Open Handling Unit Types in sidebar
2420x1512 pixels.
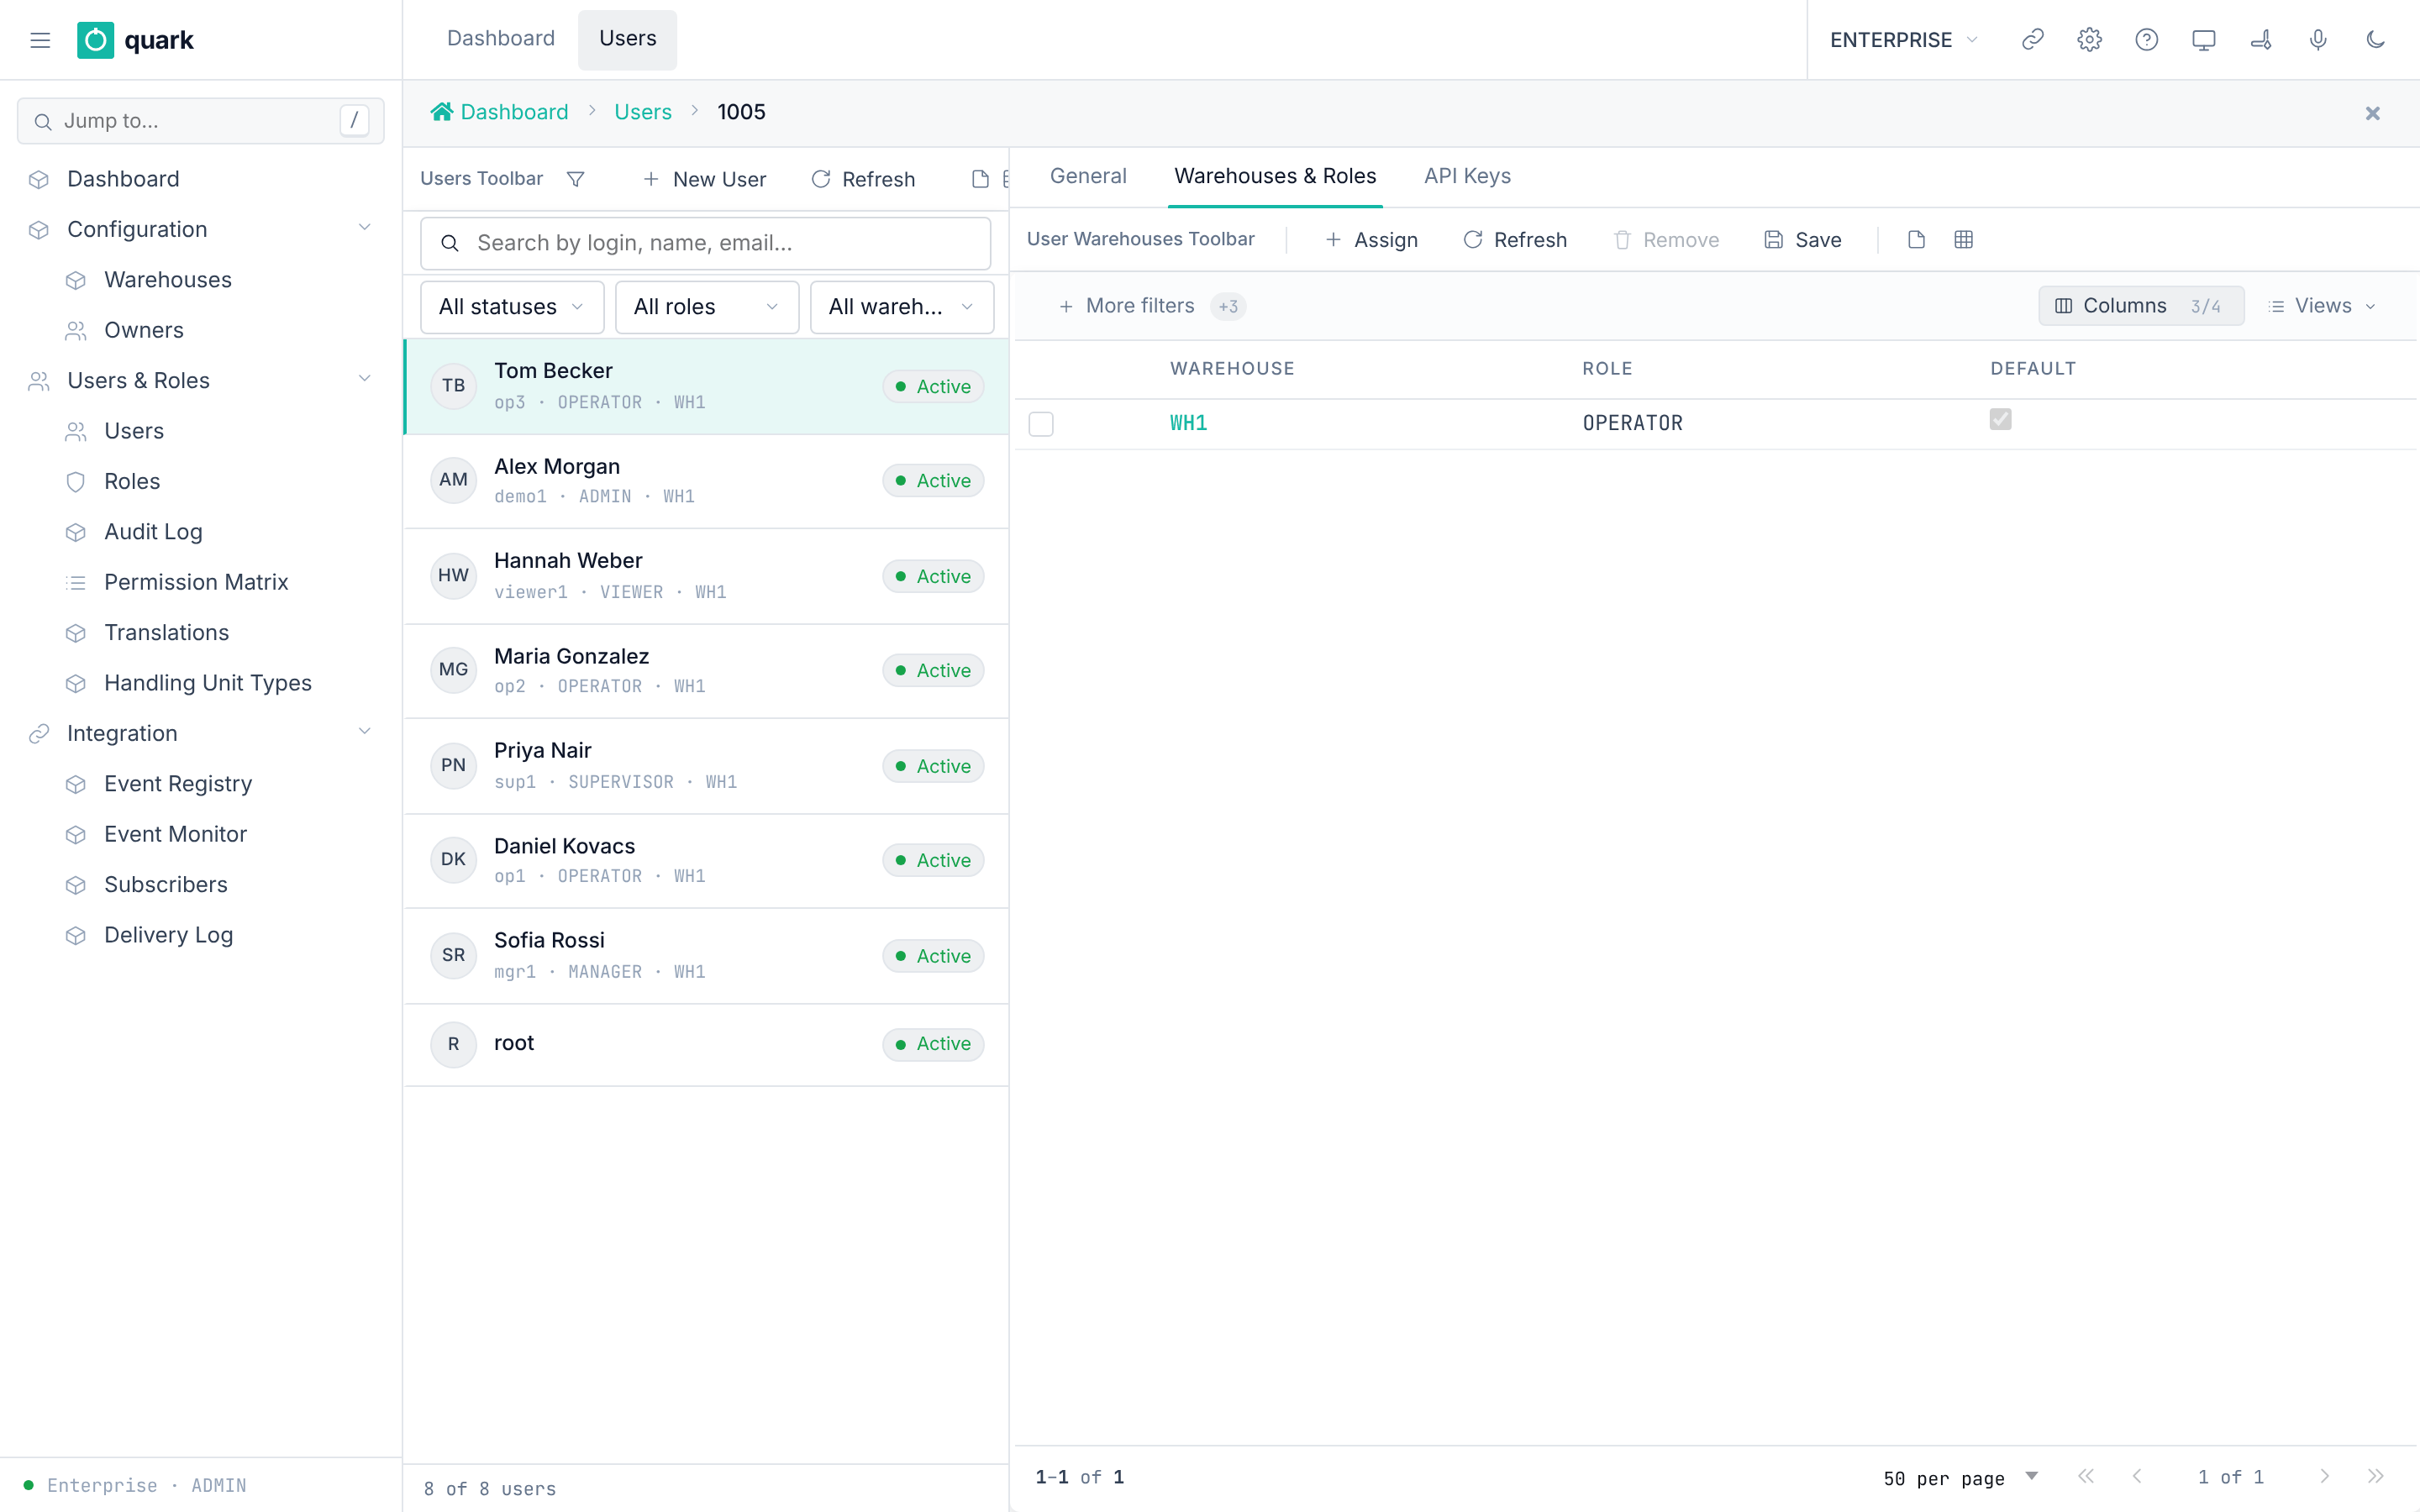(208, 684)
